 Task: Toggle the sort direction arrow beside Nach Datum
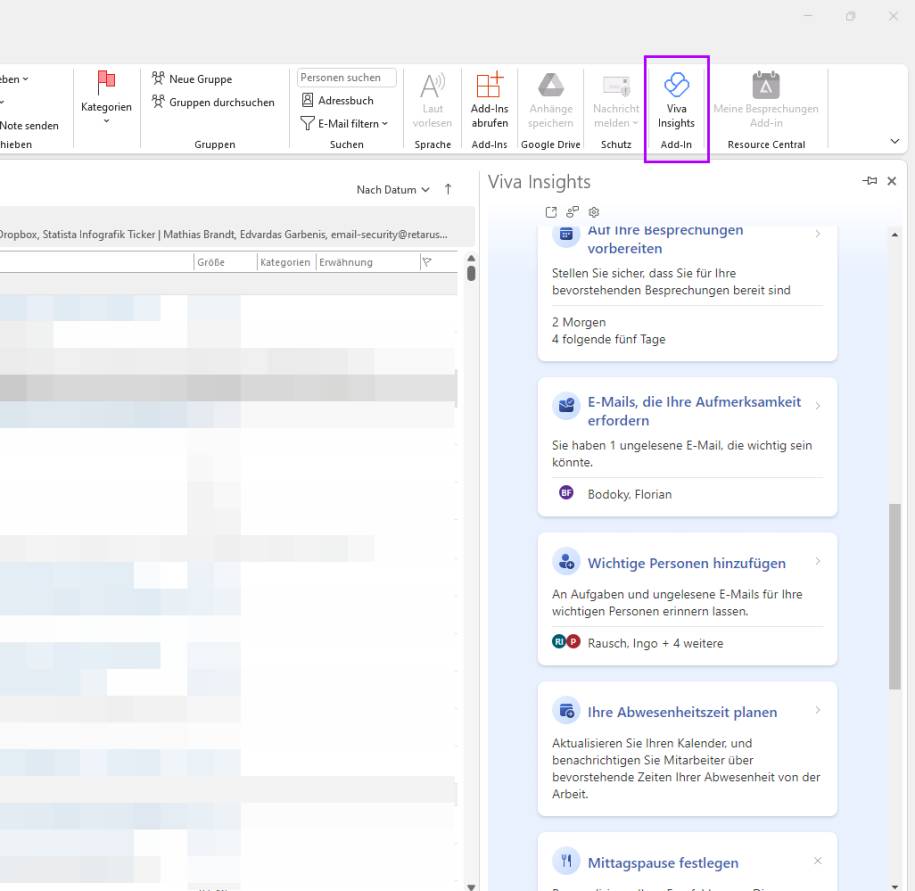tap(448, 189)
